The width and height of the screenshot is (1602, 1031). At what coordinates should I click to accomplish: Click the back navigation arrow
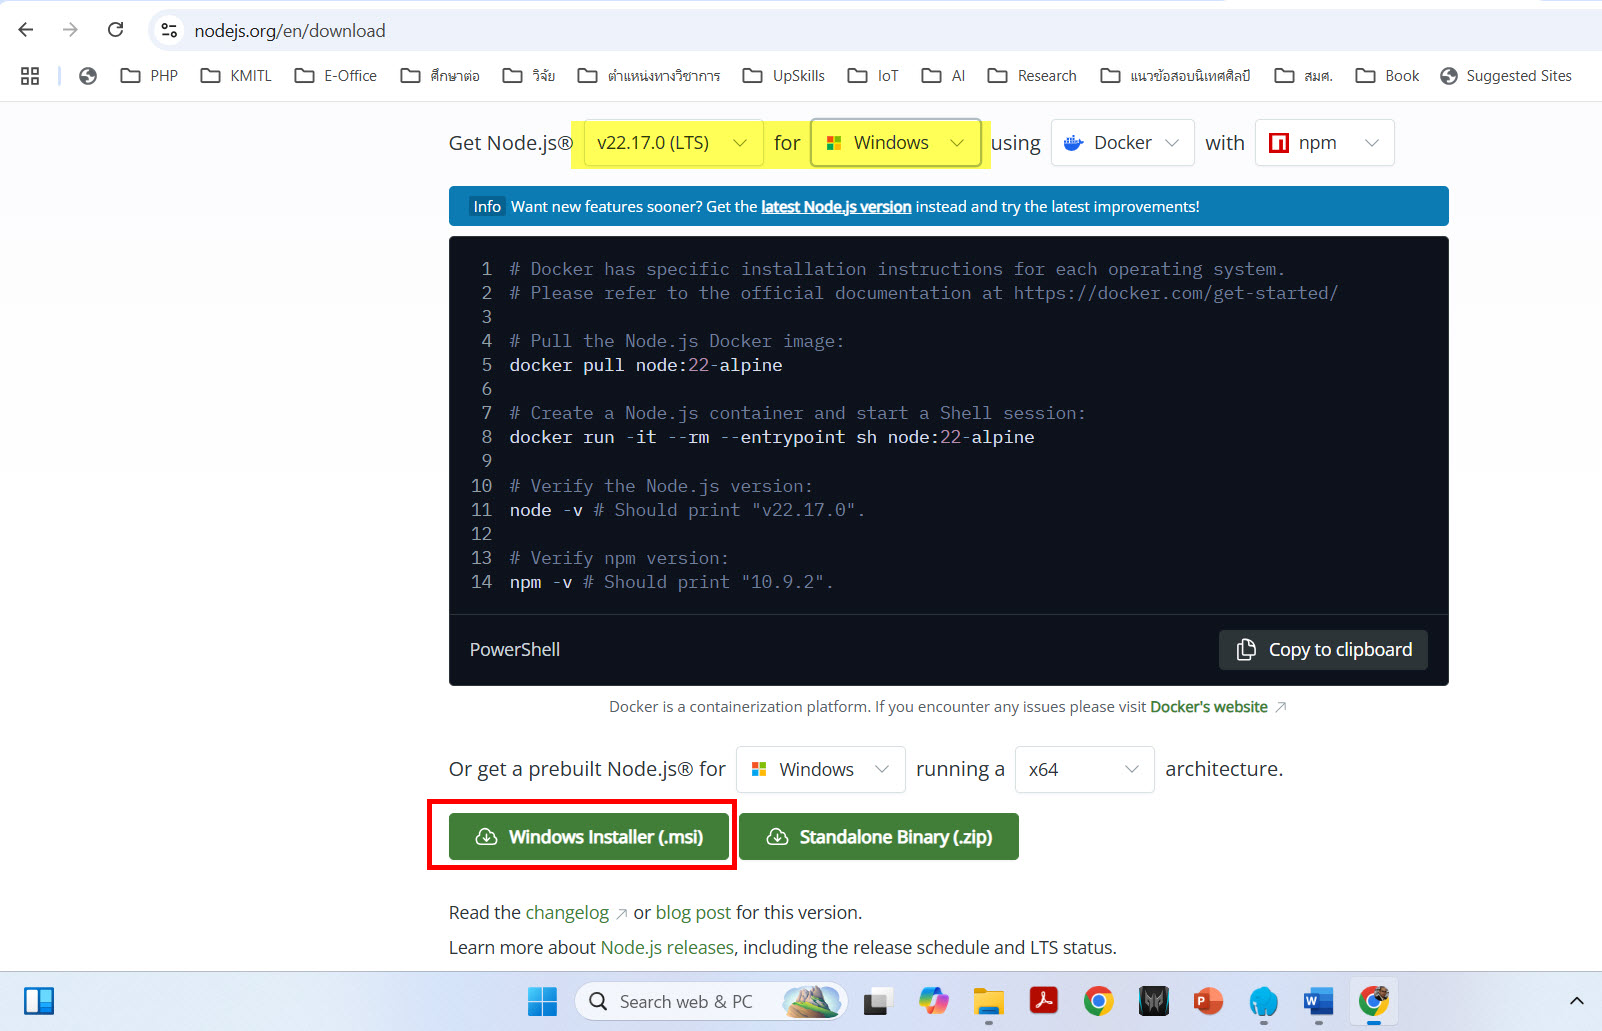click(25, 30)
